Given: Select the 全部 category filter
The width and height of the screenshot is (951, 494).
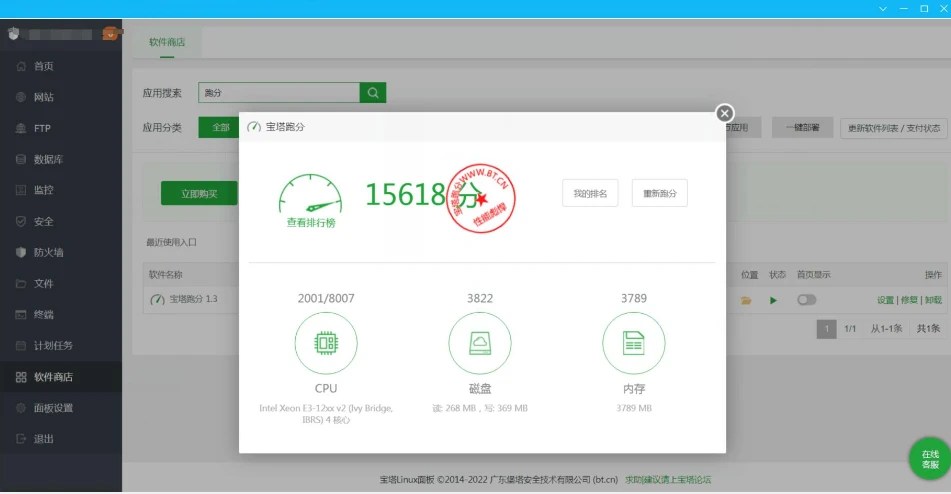Looking at the screenshot, I should tap(220, 127).
